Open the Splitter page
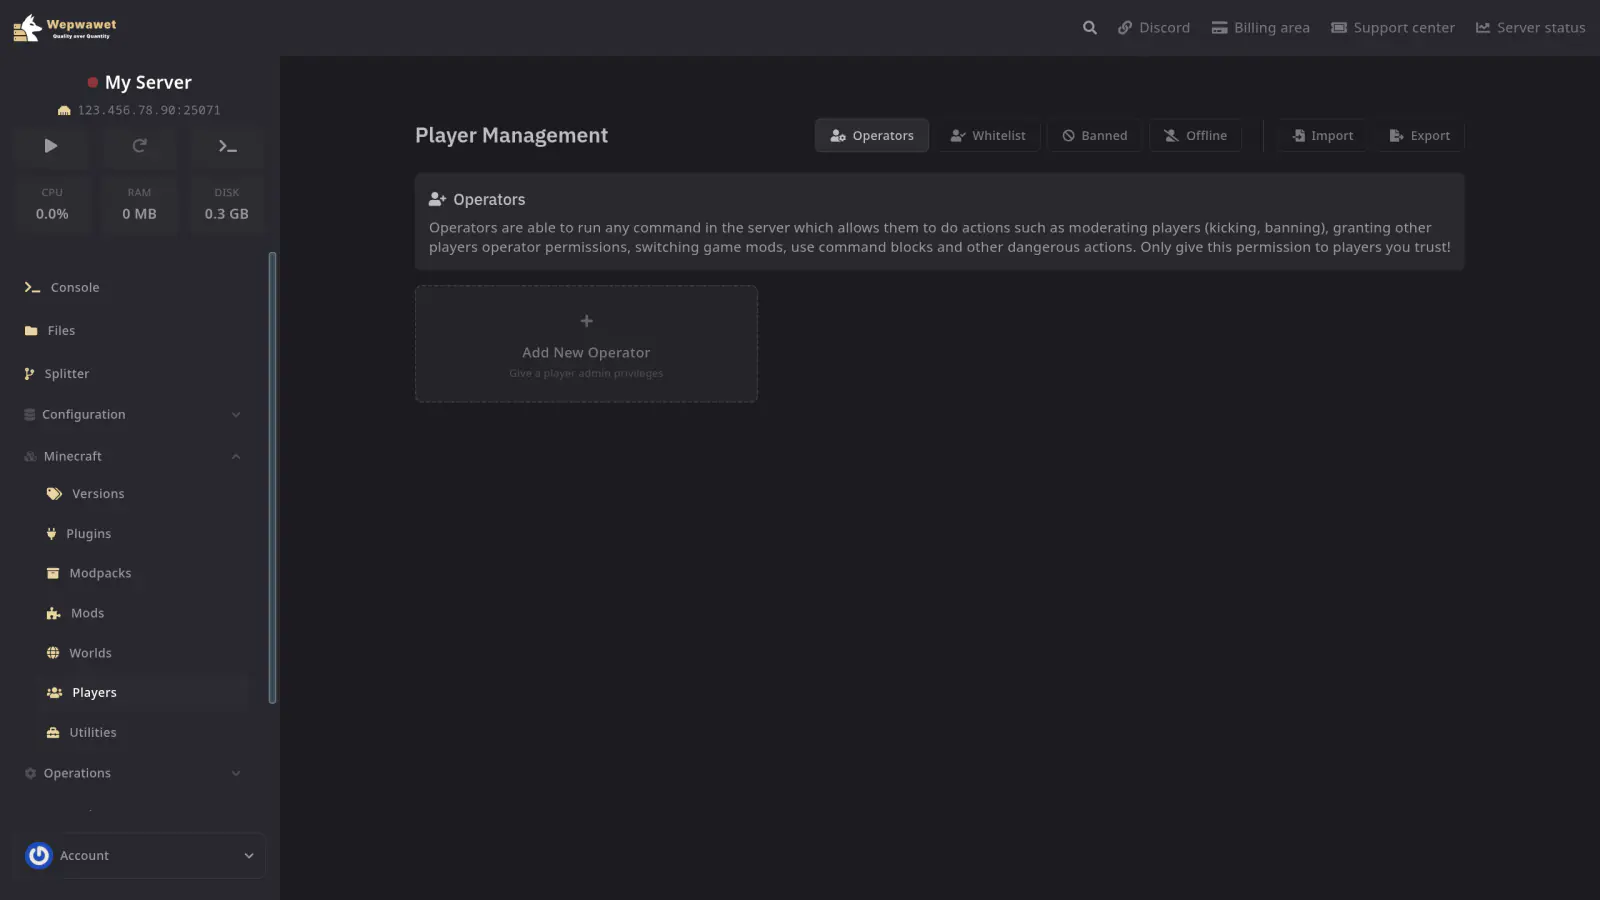 pos(66,374)
